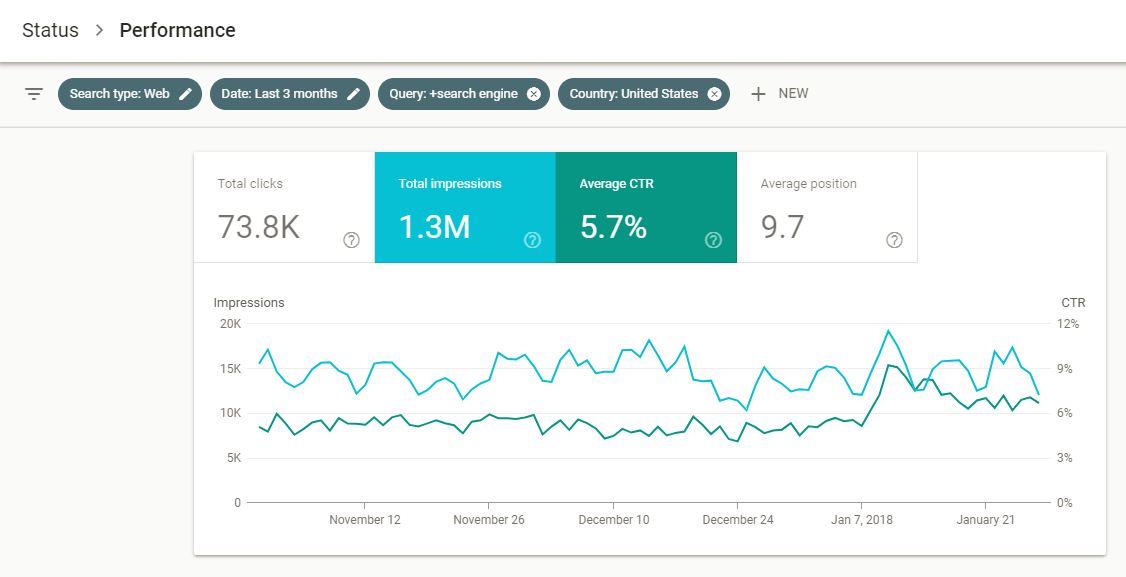Image resolution: width=1126 pixels, height=577 pixels.
Task: Go to Status breadcrumb
Action: pos(50,30)
